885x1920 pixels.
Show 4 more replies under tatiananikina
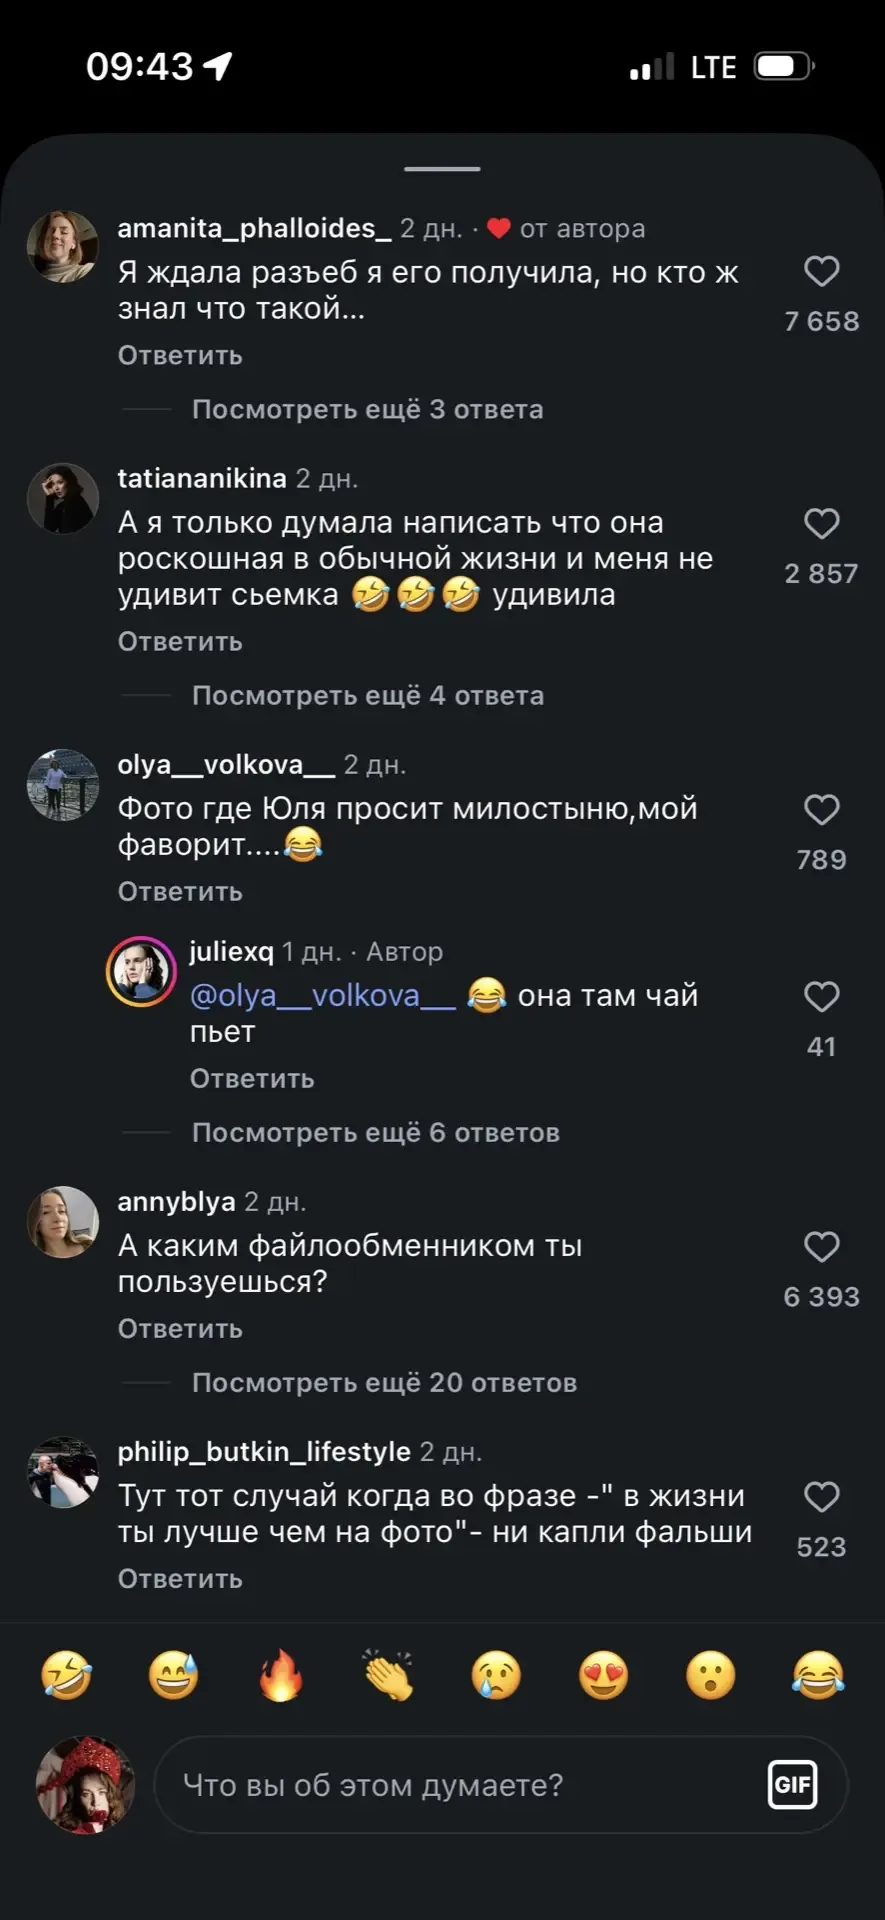click(367, 696)
